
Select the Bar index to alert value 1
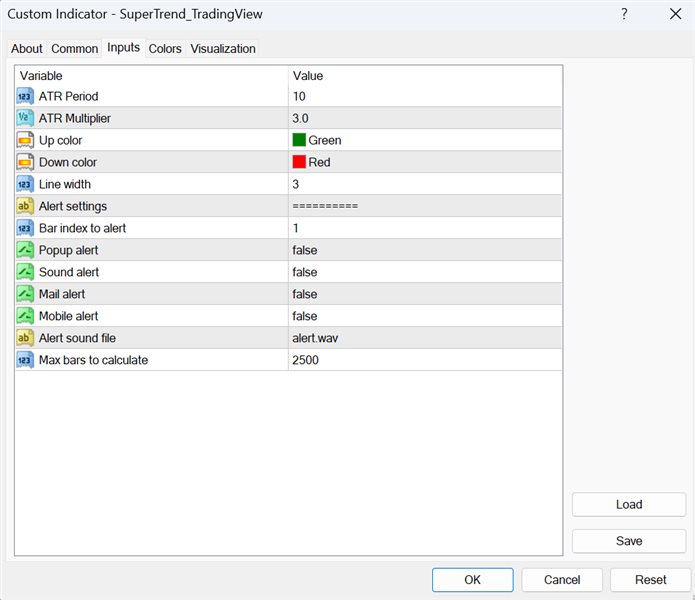click(296, 228)
